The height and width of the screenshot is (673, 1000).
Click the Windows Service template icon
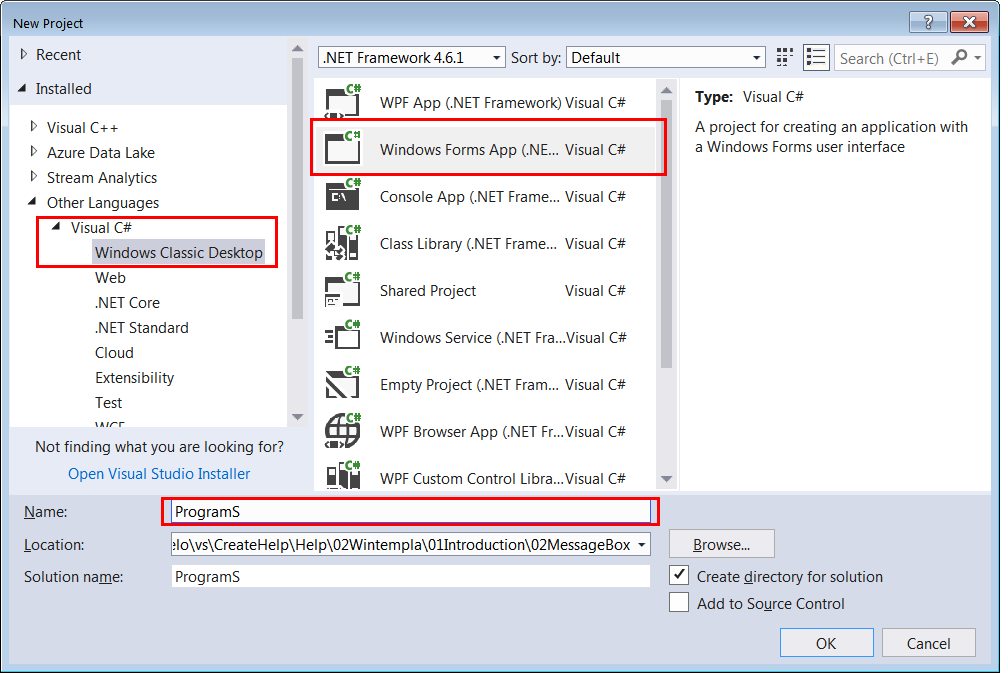pyautogui.click(x=343, y=336)
